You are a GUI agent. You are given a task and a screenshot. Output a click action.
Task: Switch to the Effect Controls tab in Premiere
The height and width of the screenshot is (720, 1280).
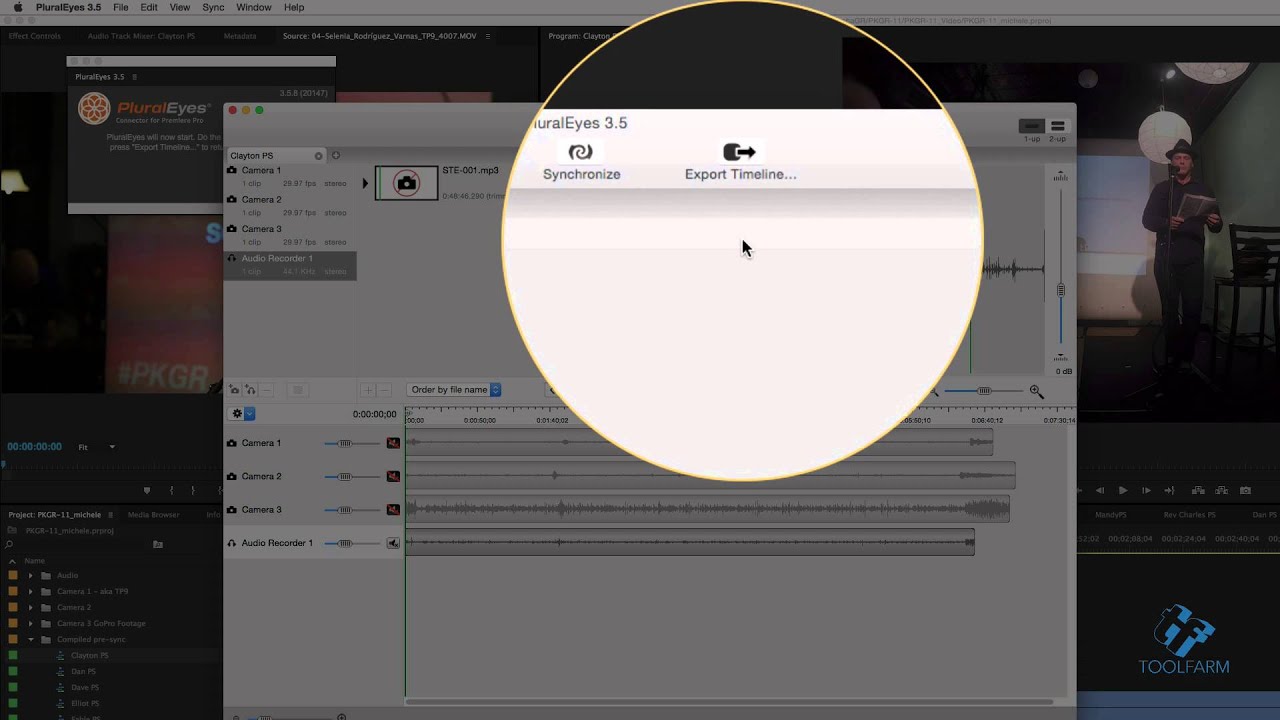[x=34, y=36]
